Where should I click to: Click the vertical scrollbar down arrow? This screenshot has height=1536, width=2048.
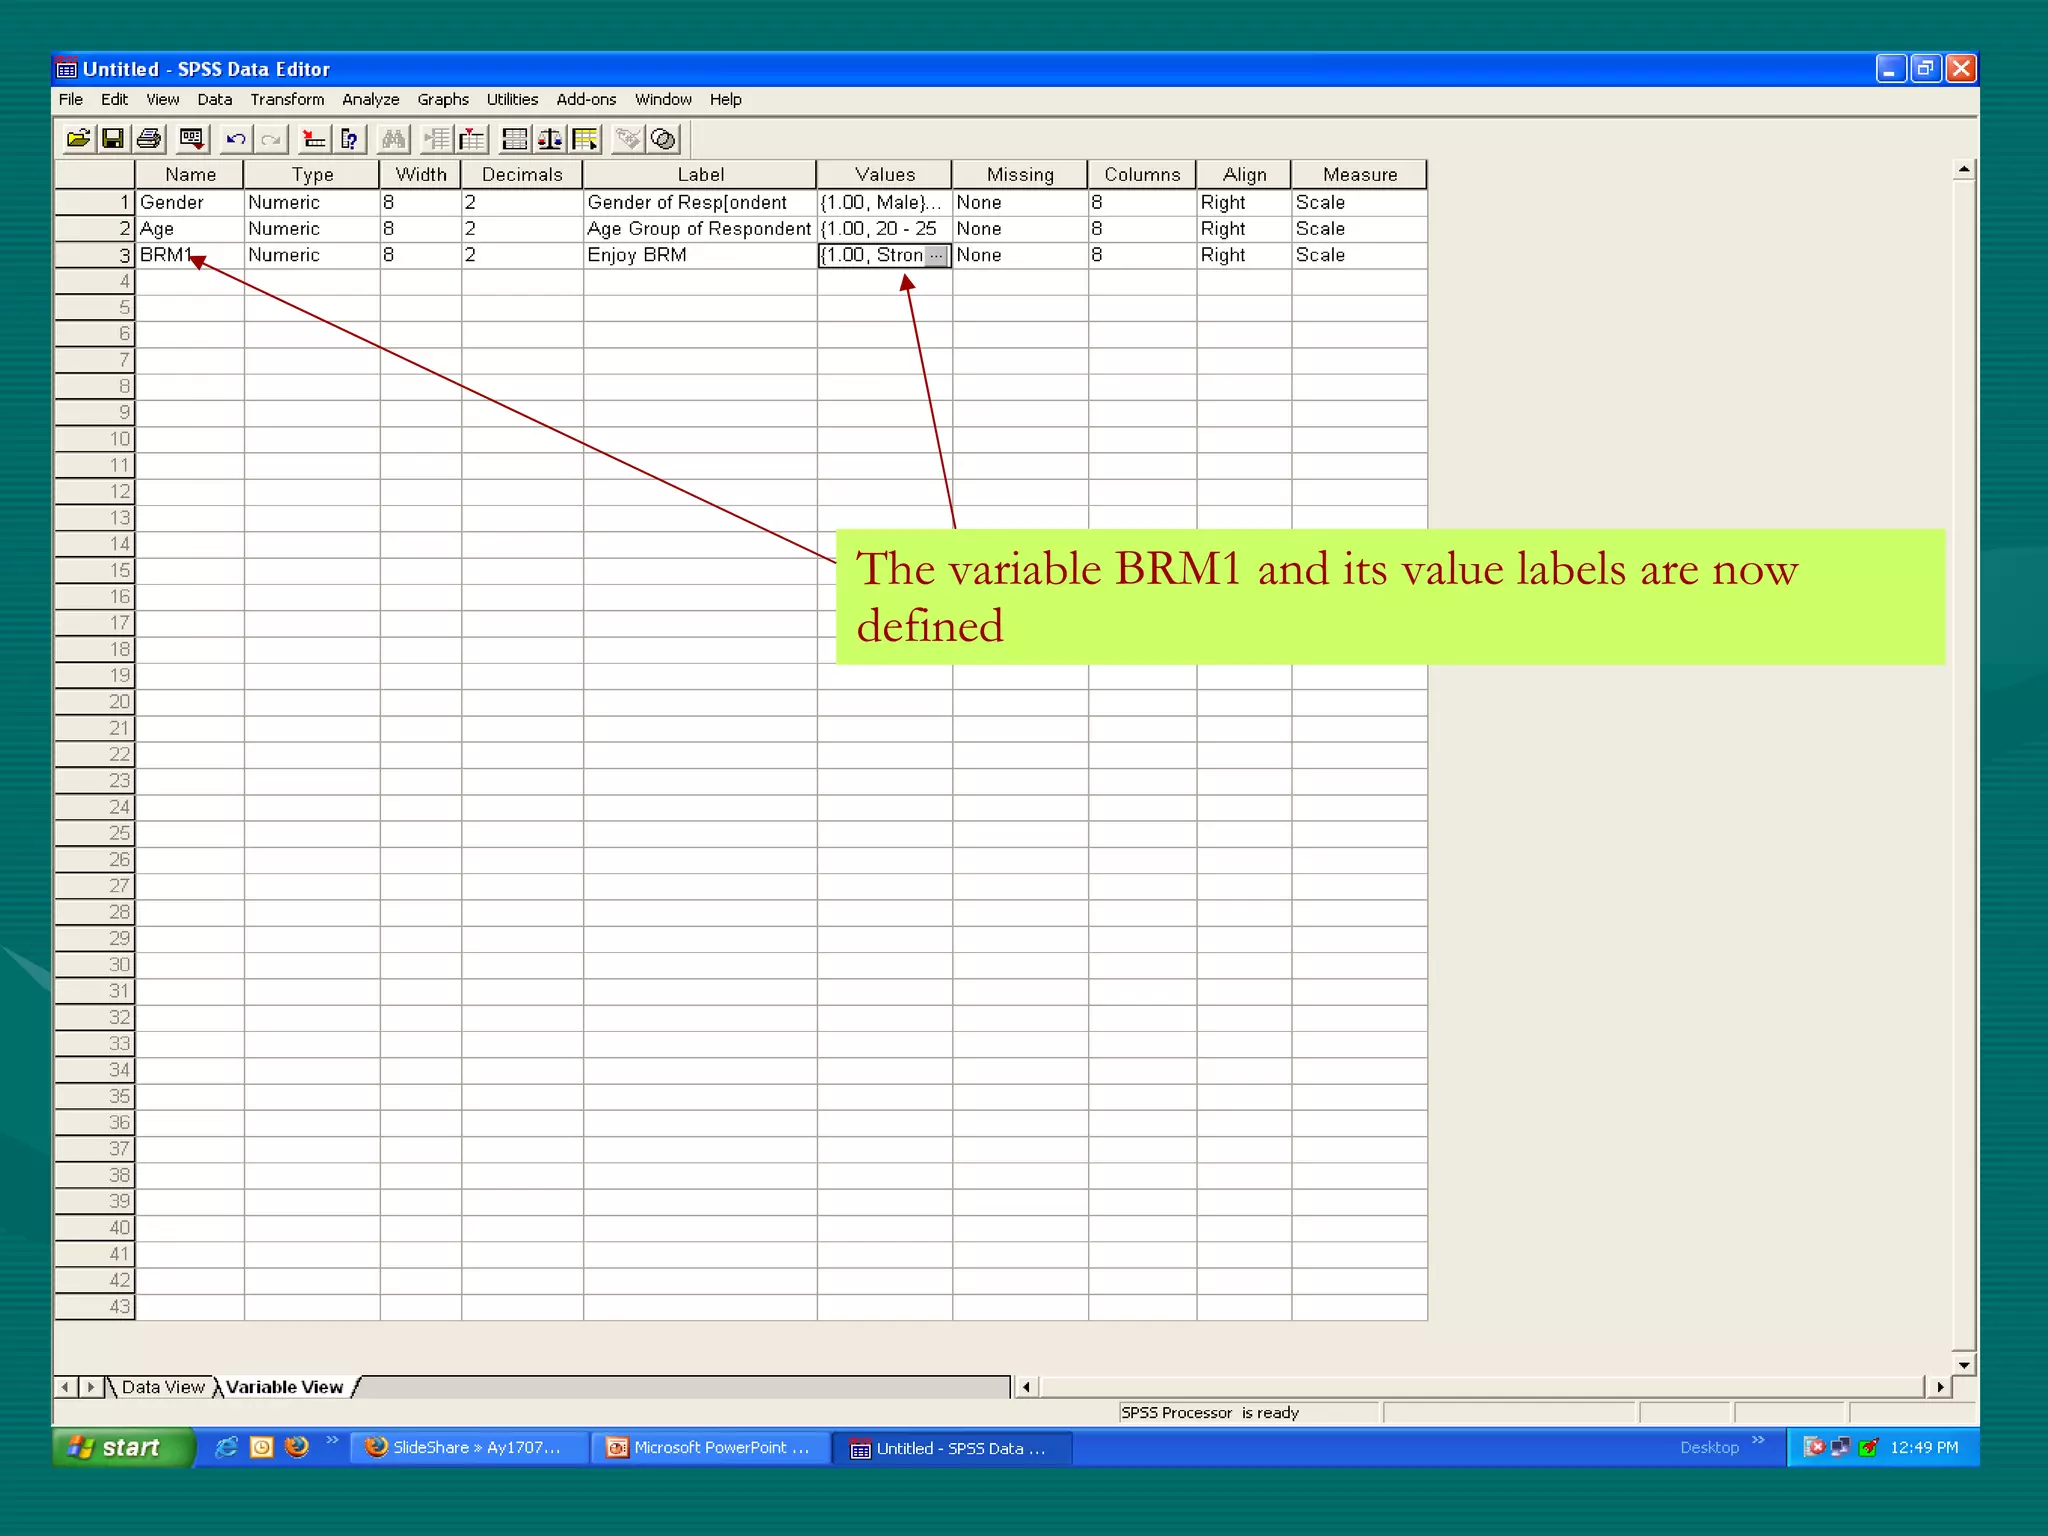pyautogui.click(x=1964, y=1365)
